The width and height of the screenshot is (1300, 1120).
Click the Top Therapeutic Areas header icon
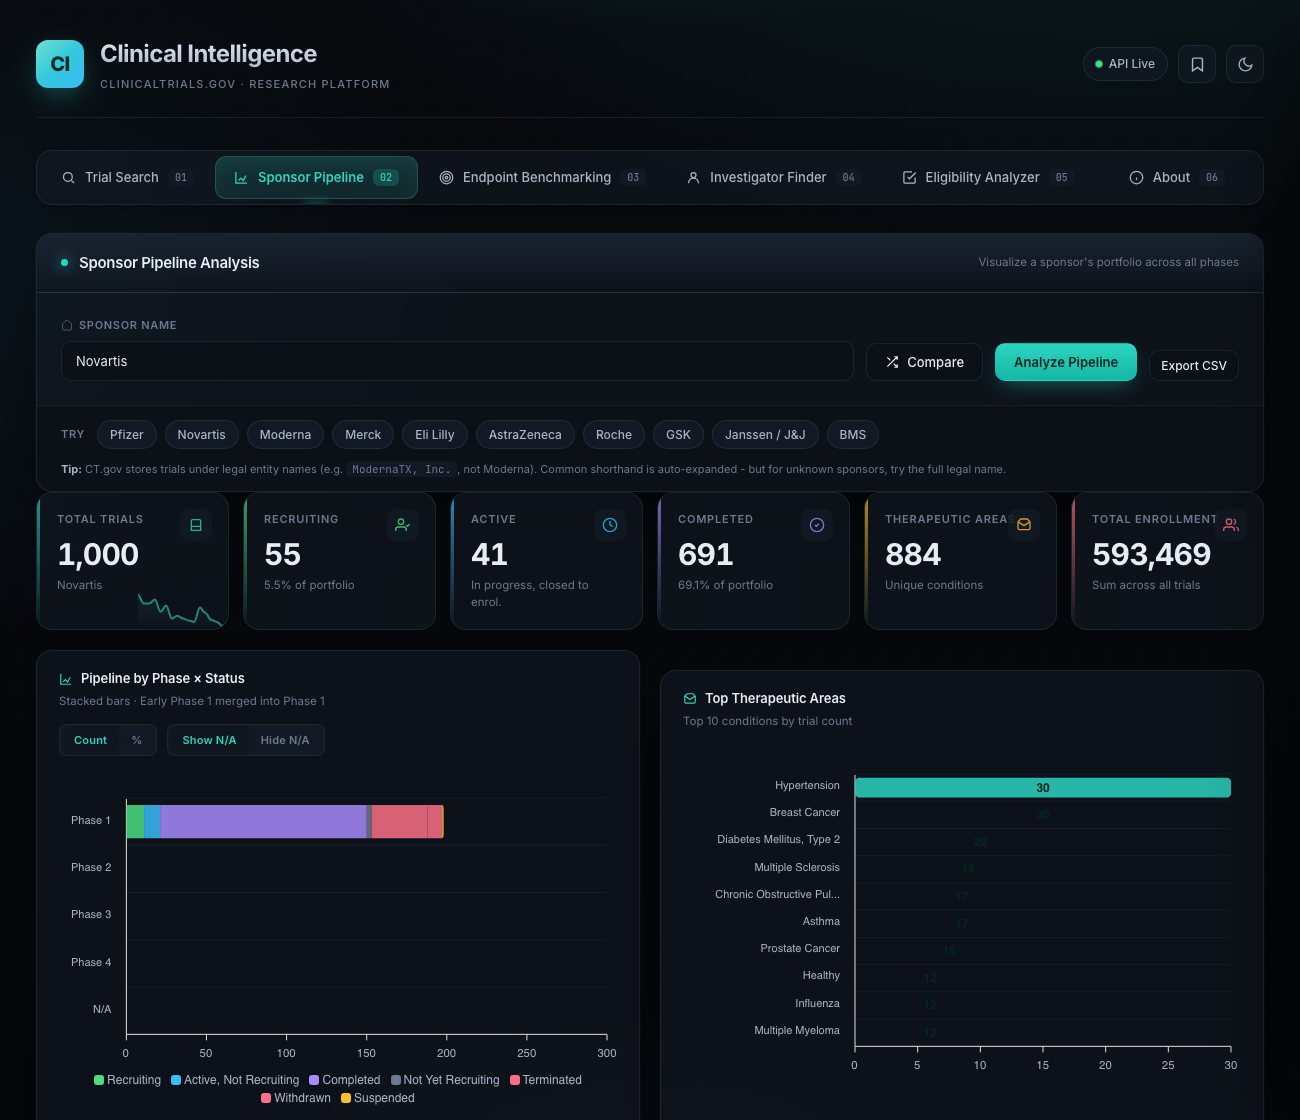[690, 699]
